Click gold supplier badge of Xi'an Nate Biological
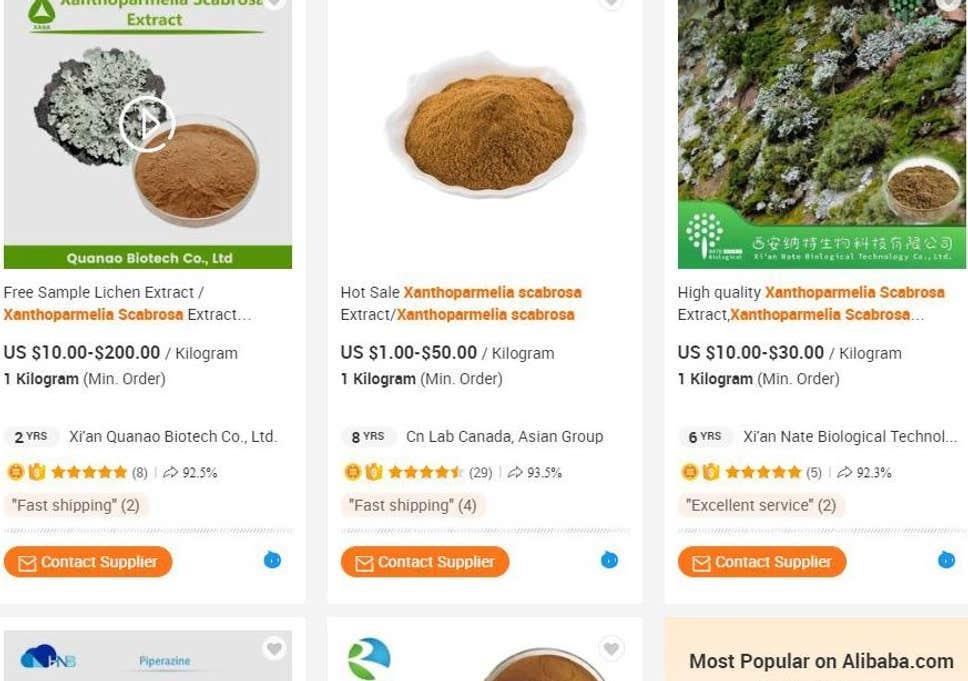Screen dimensions: 968x681 point(689,472)
